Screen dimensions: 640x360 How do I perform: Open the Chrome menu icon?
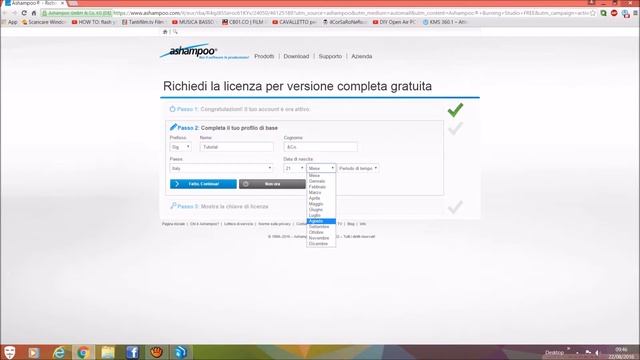point(636,13)
